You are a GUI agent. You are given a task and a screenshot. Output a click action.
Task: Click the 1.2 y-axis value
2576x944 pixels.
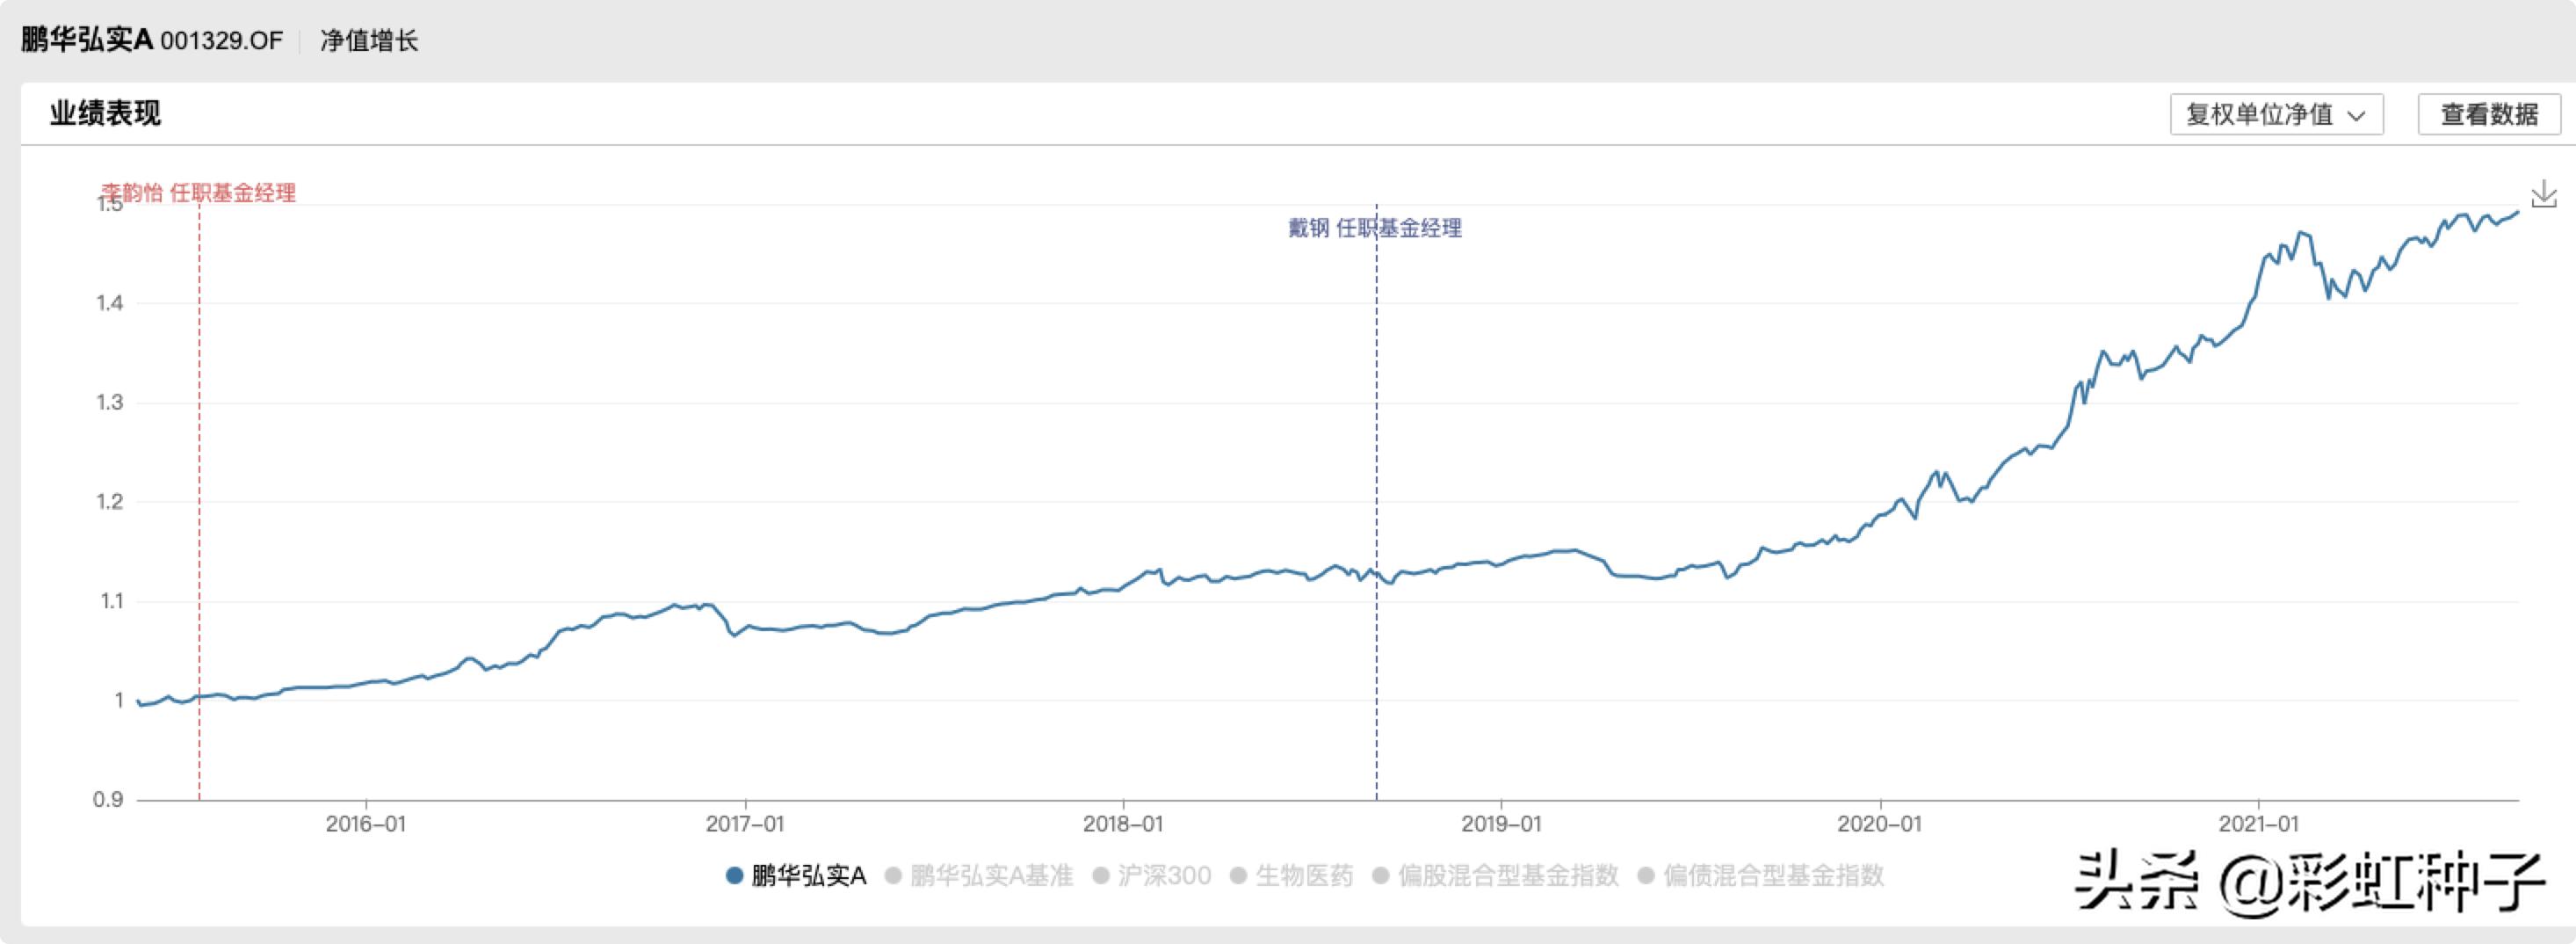(109, 501)
